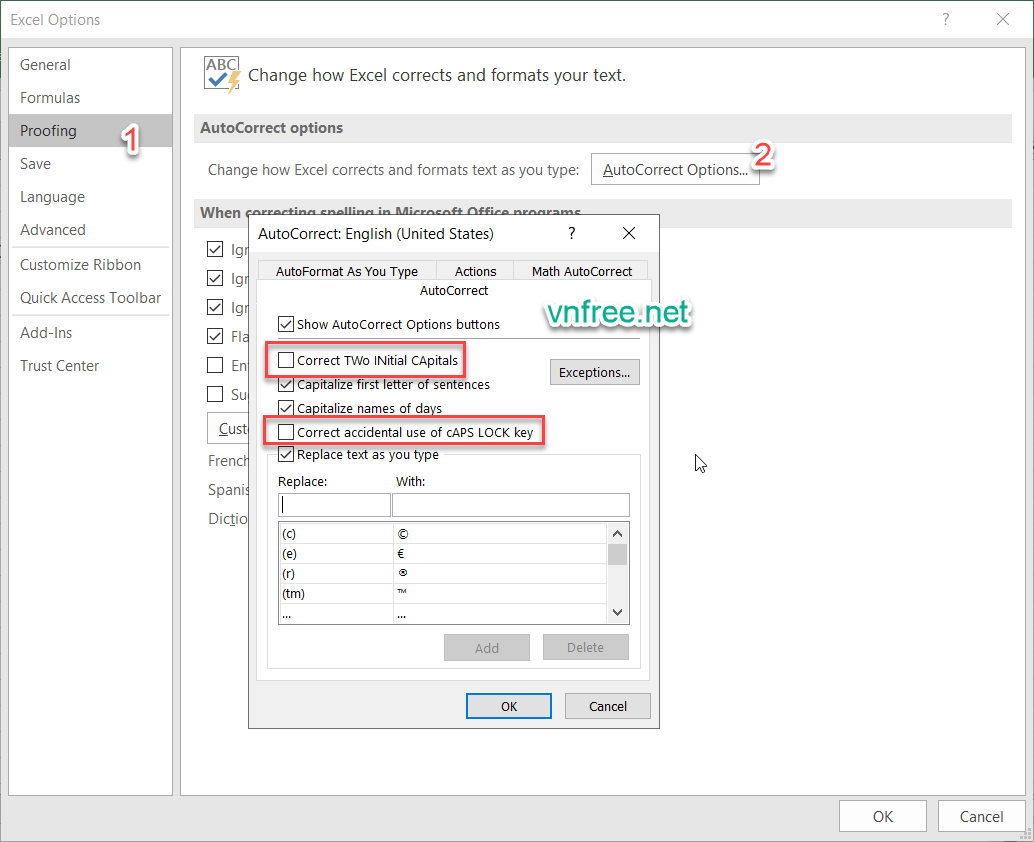Uncheck Show AutoCorrect Options buttons
Viewport: 1034px width, 842px height.
tap(287, 324)
